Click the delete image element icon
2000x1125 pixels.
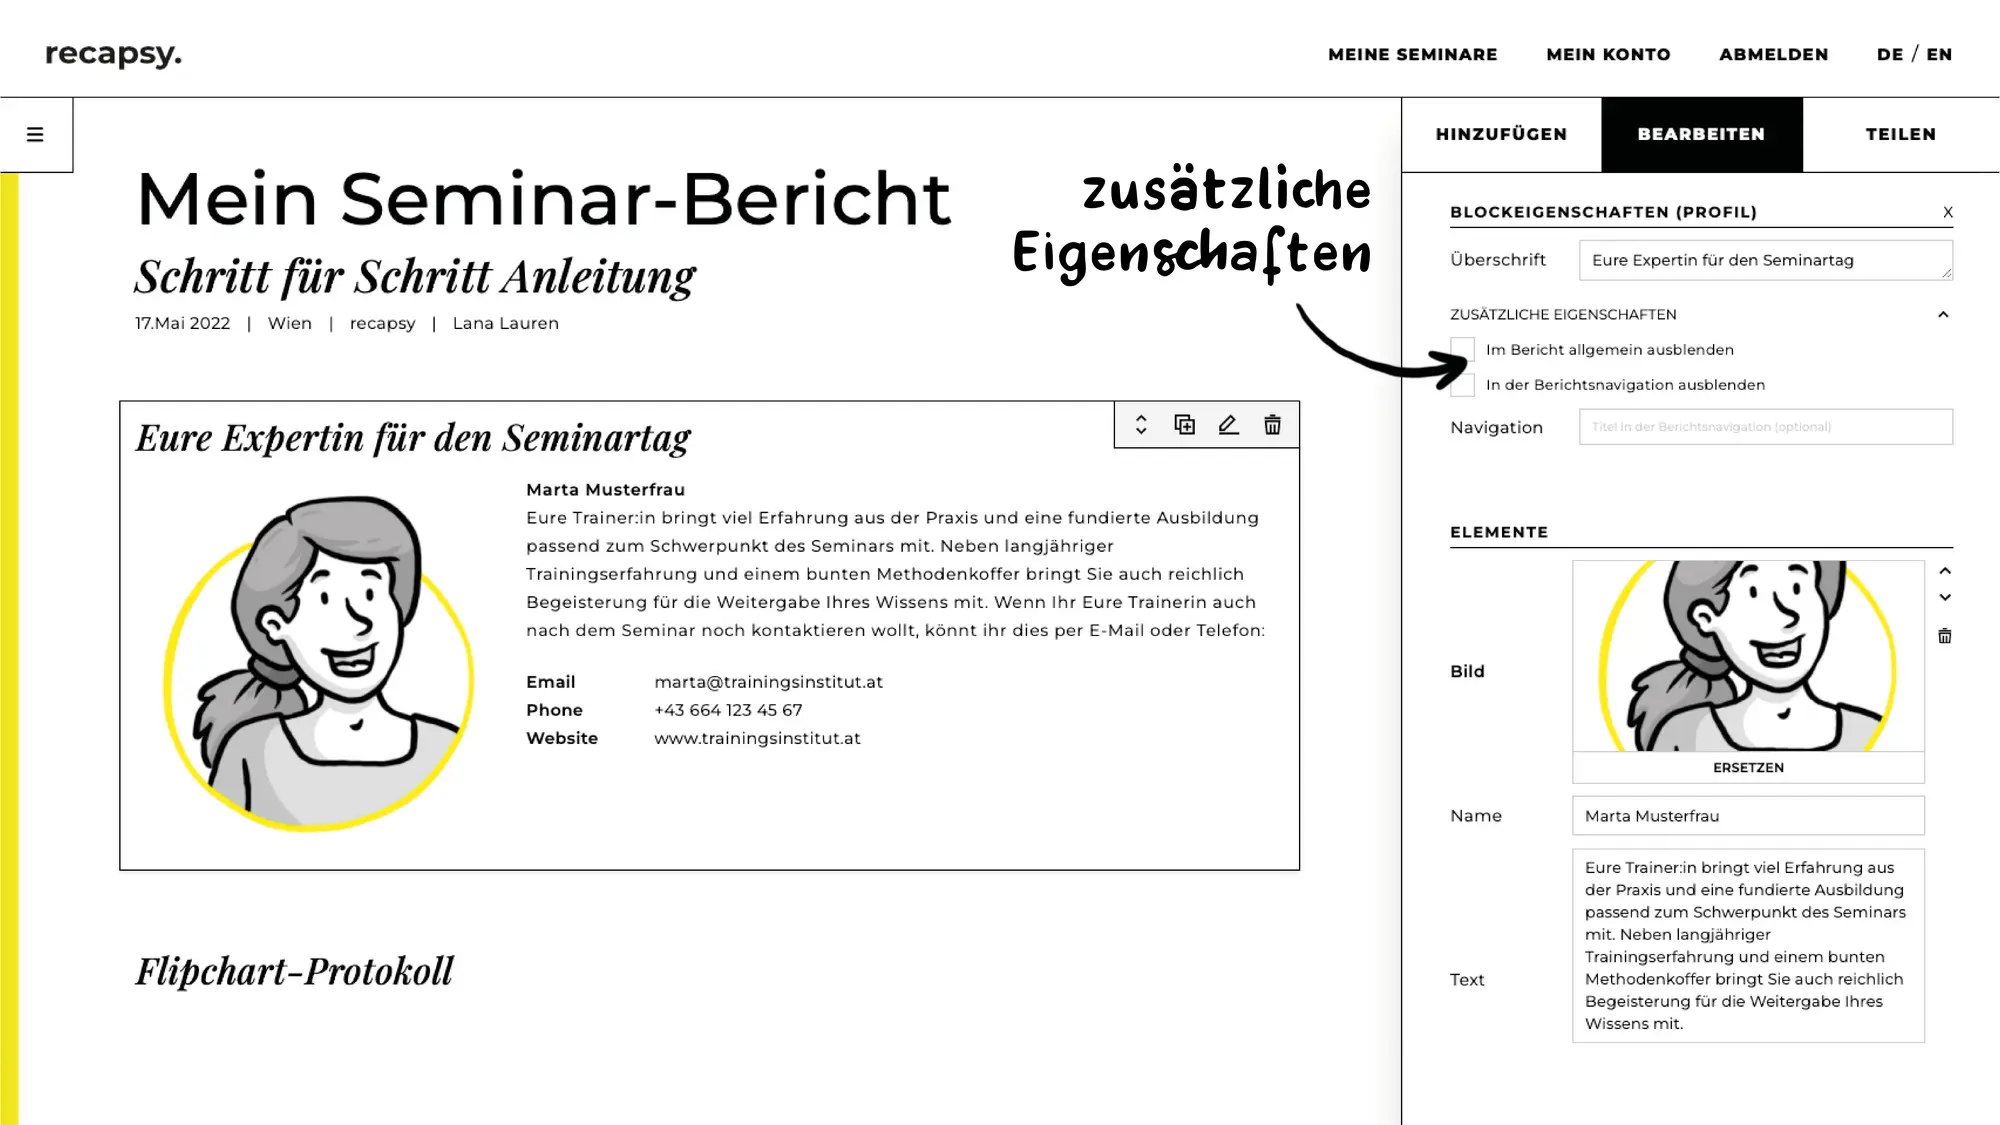click(x=1946, y=635)
